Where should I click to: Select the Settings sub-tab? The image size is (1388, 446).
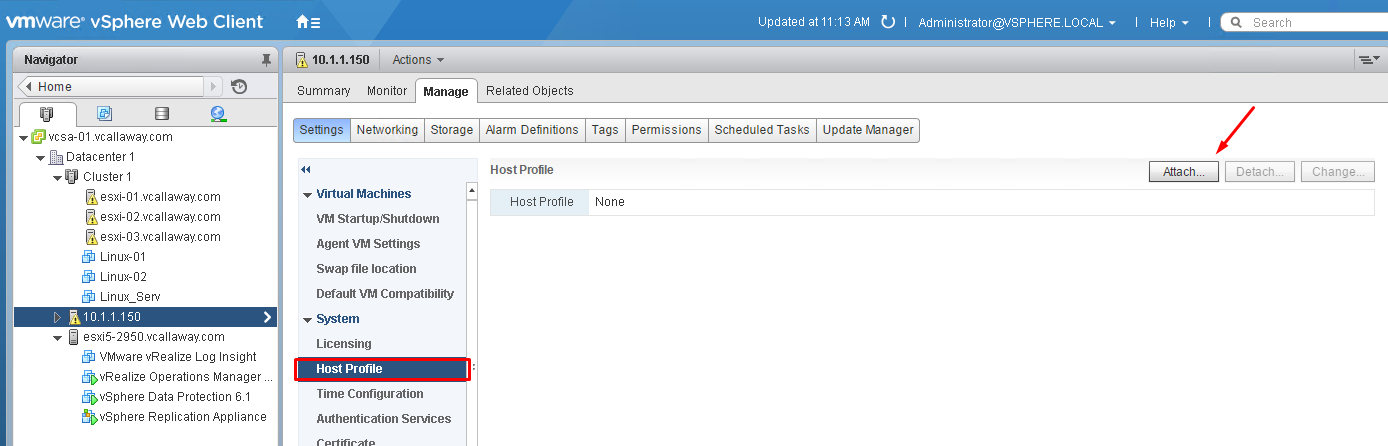tap(322, 130)
